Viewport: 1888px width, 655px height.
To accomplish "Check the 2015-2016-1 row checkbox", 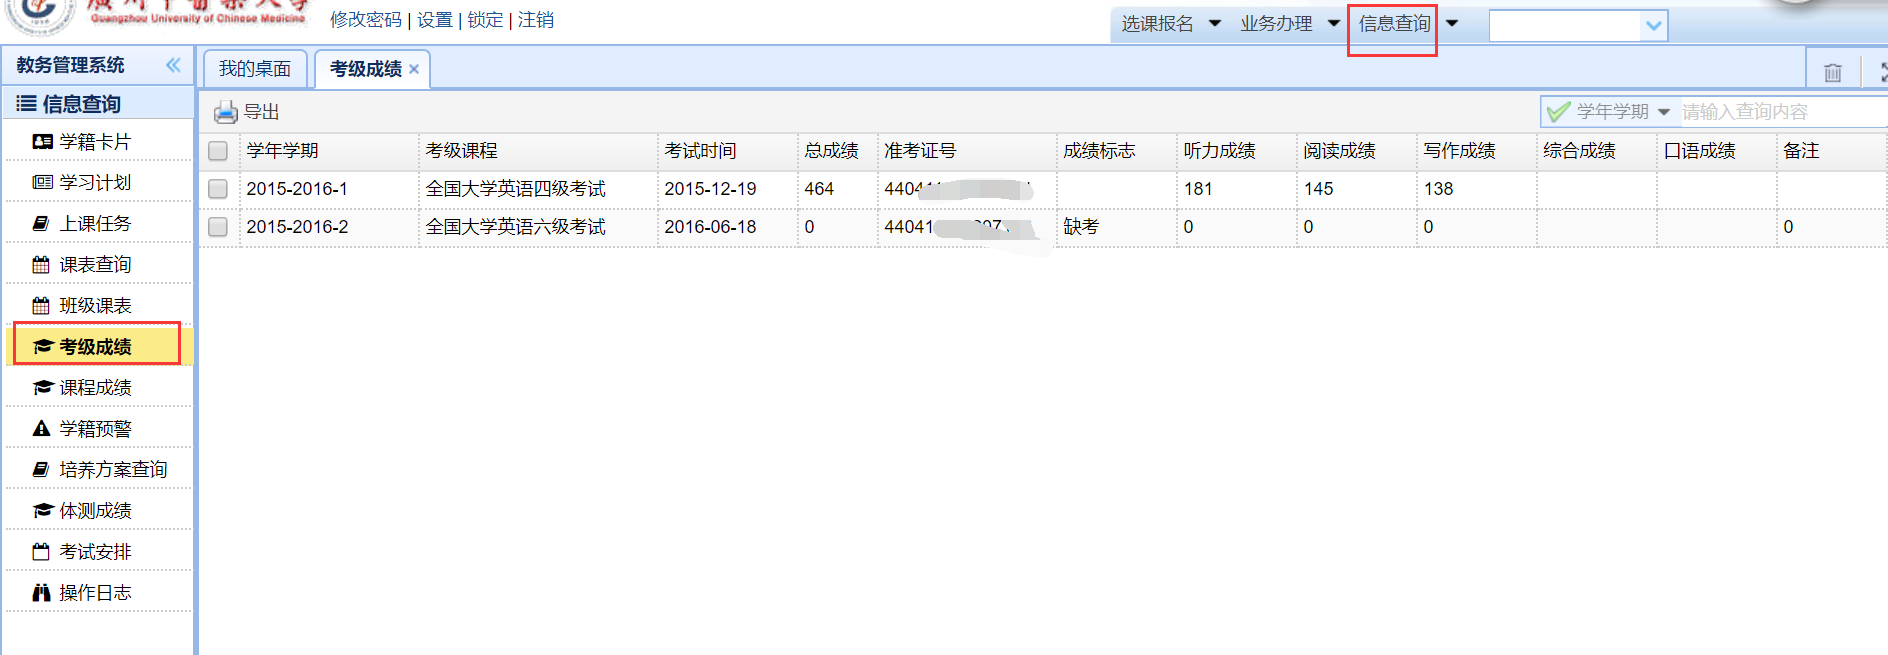I will coord(218,189).
